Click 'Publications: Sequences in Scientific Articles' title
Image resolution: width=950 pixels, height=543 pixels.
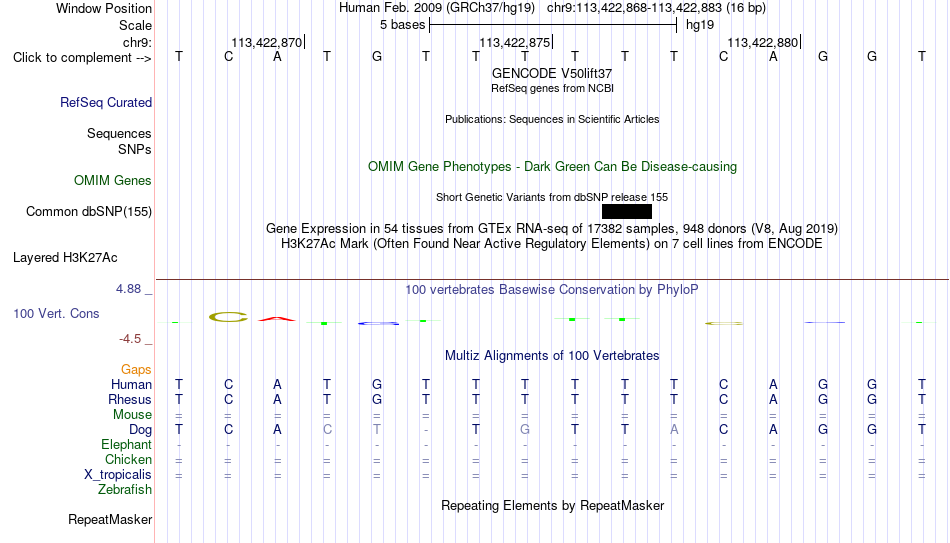(552, 119)
